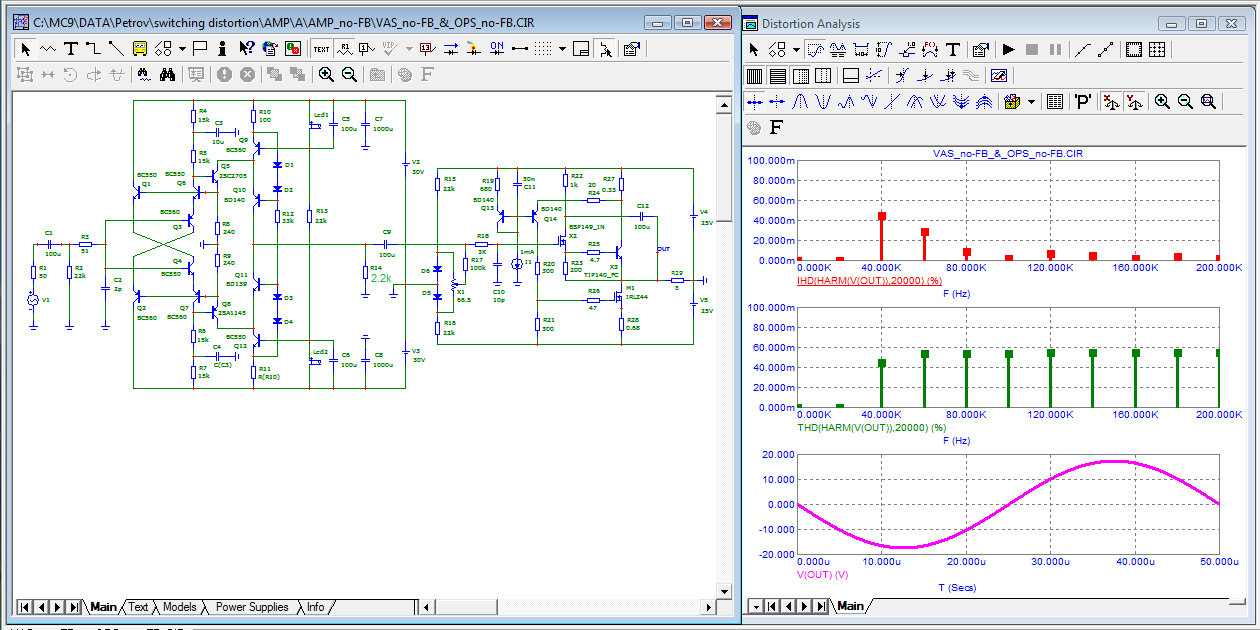Activate the Help mode arrow-question tool
Screen dimensions: 1260x630
pos(246,48)
